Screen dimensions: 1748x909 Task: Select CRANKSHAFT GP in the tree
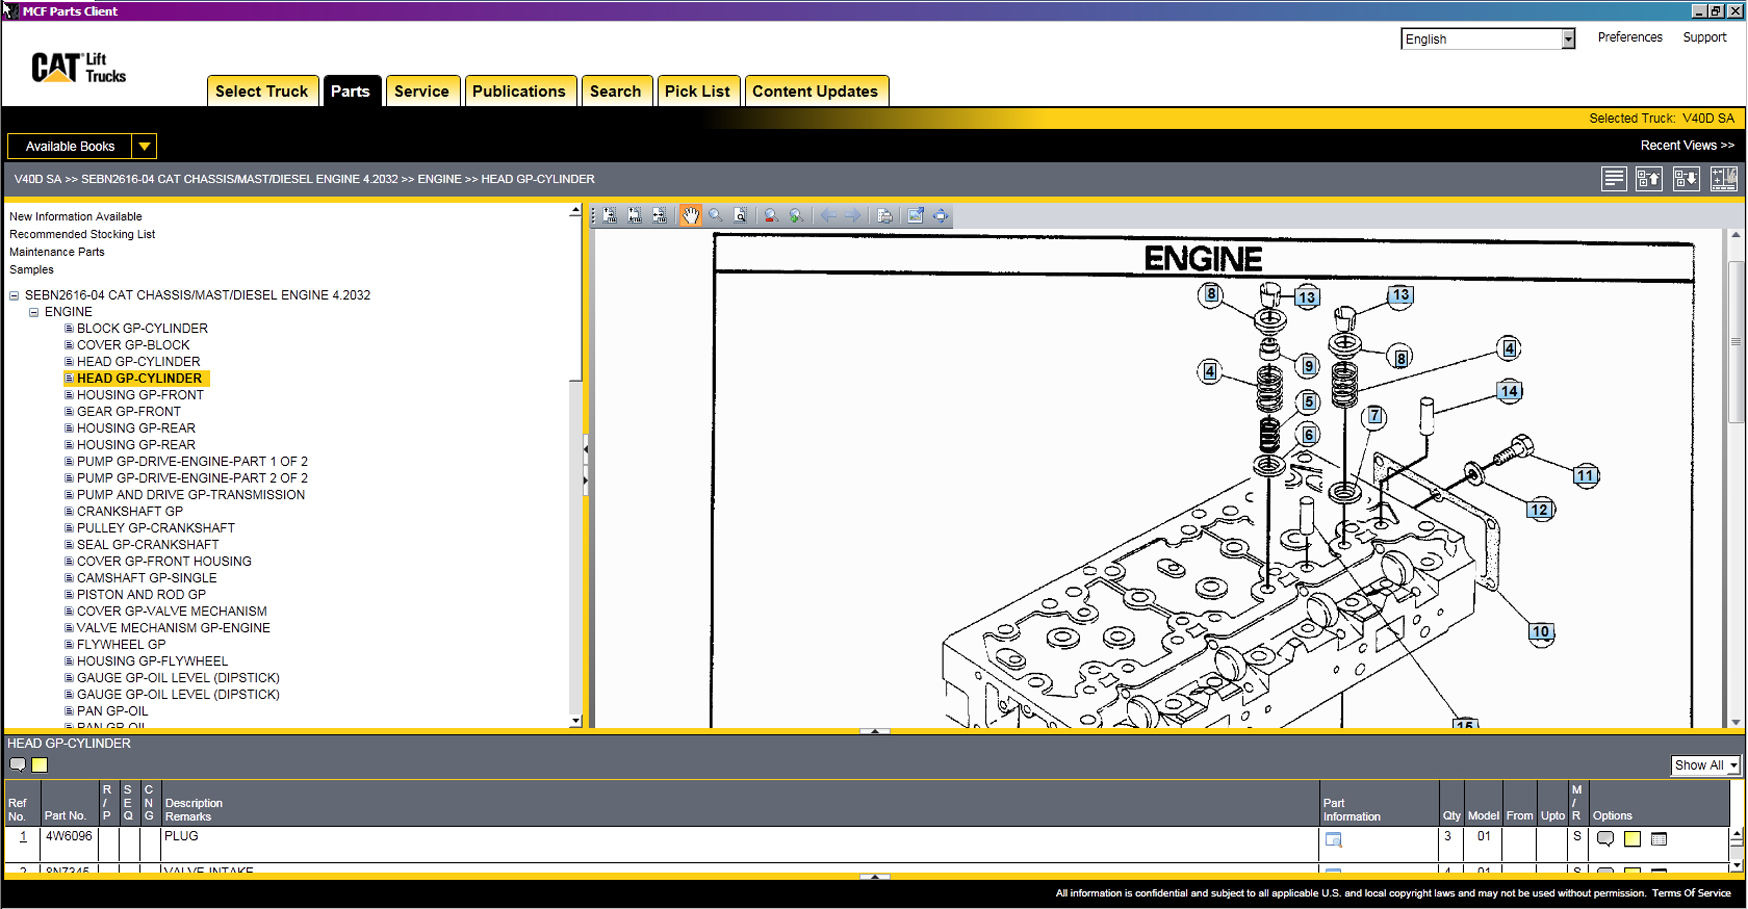coord(130,512)
